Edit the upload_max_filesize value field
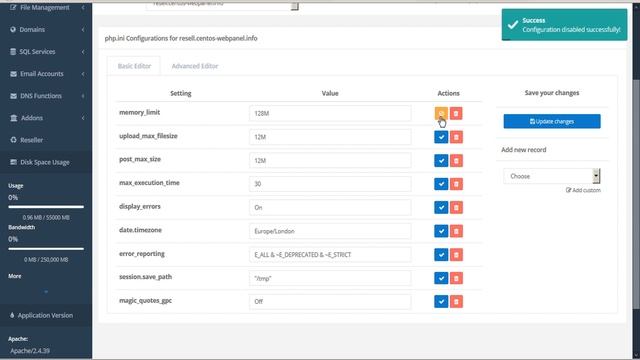The height and width of the screenshot is (360, 640). click(x=330, y=137)
